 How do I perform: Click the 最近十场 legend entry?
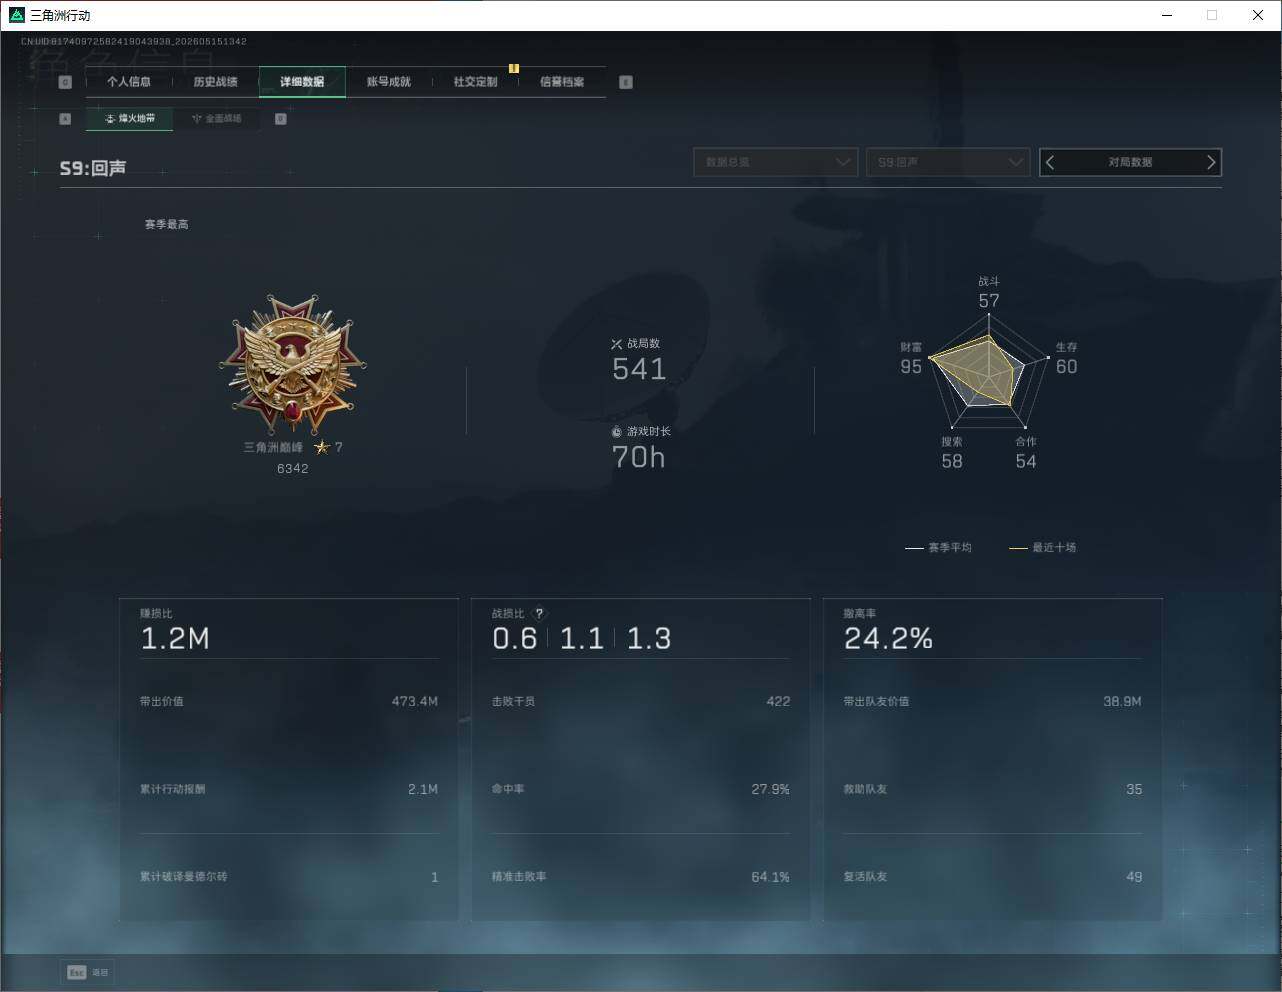coord(1043,548)
